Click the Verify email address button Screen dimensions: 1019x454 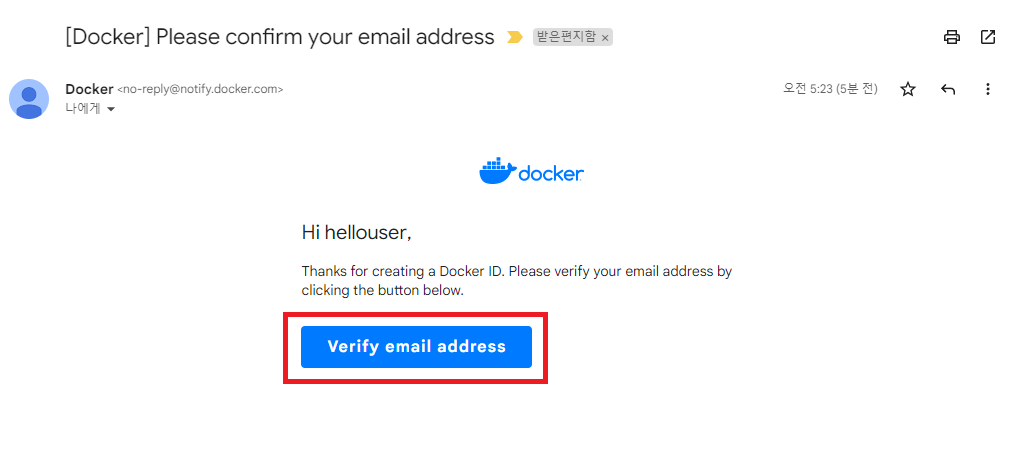click(x=416, y=347)
